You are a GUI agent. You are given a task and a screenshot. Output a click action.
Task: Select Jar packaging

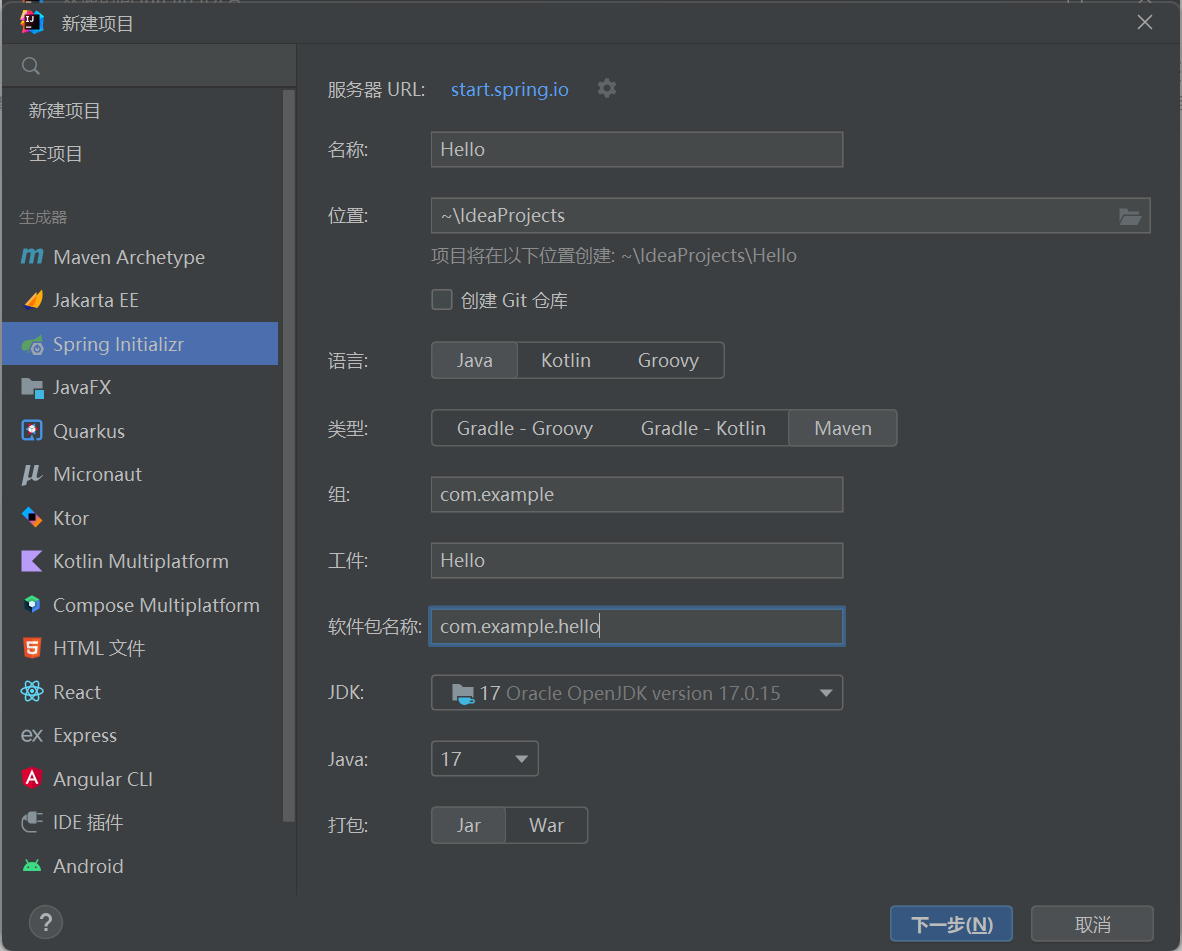[x=468, y=825]
